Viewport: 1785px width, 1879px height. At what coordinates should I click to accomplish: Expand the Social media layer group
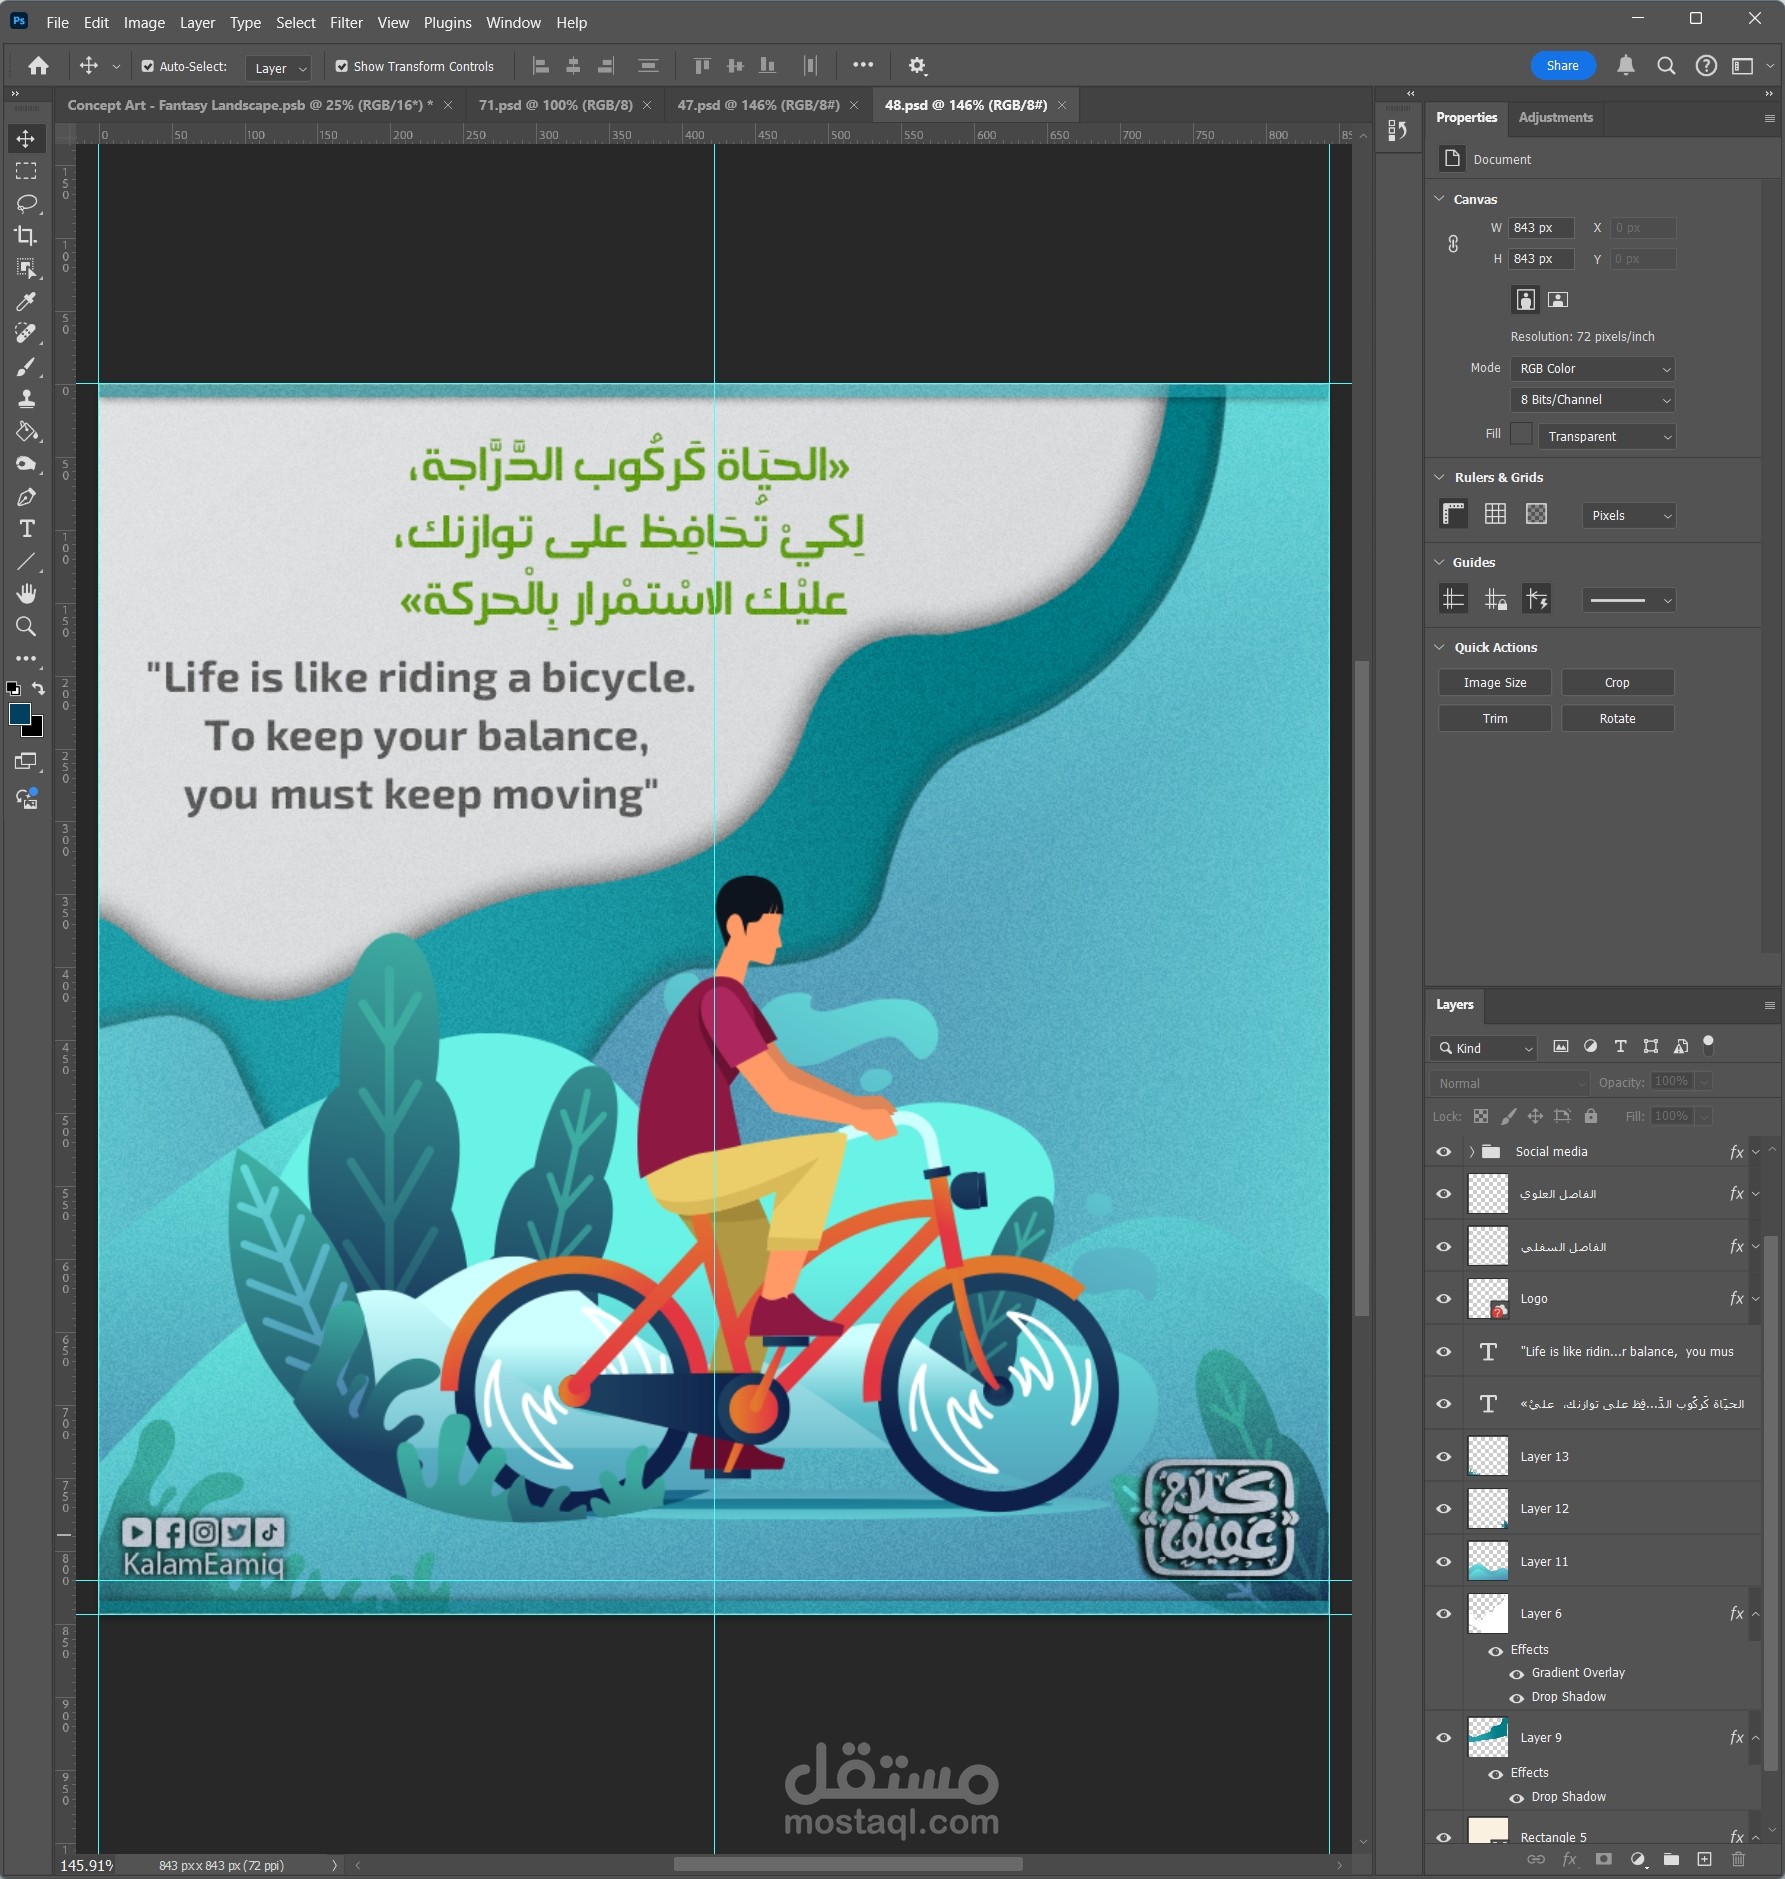point(1472,1152)
